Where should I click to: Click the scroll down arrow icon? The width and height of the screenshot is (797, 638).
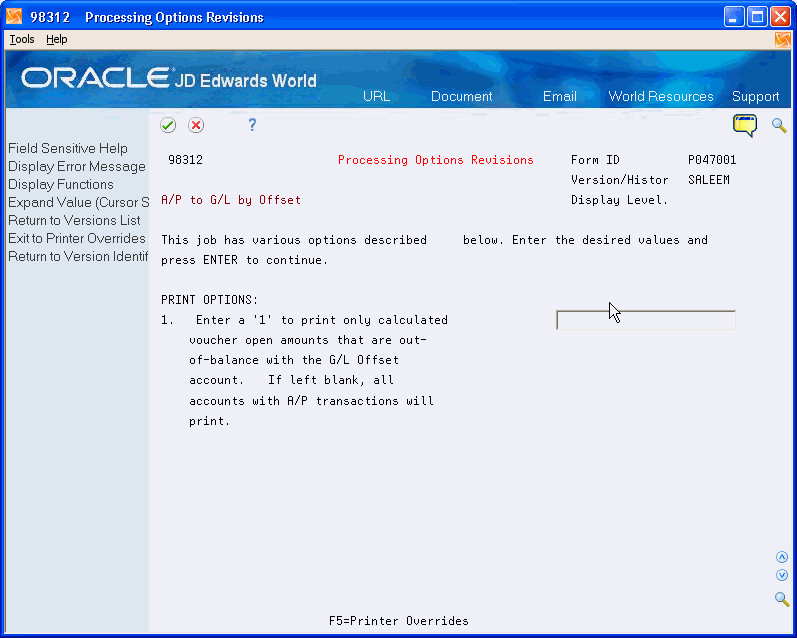tap(782, 575)
